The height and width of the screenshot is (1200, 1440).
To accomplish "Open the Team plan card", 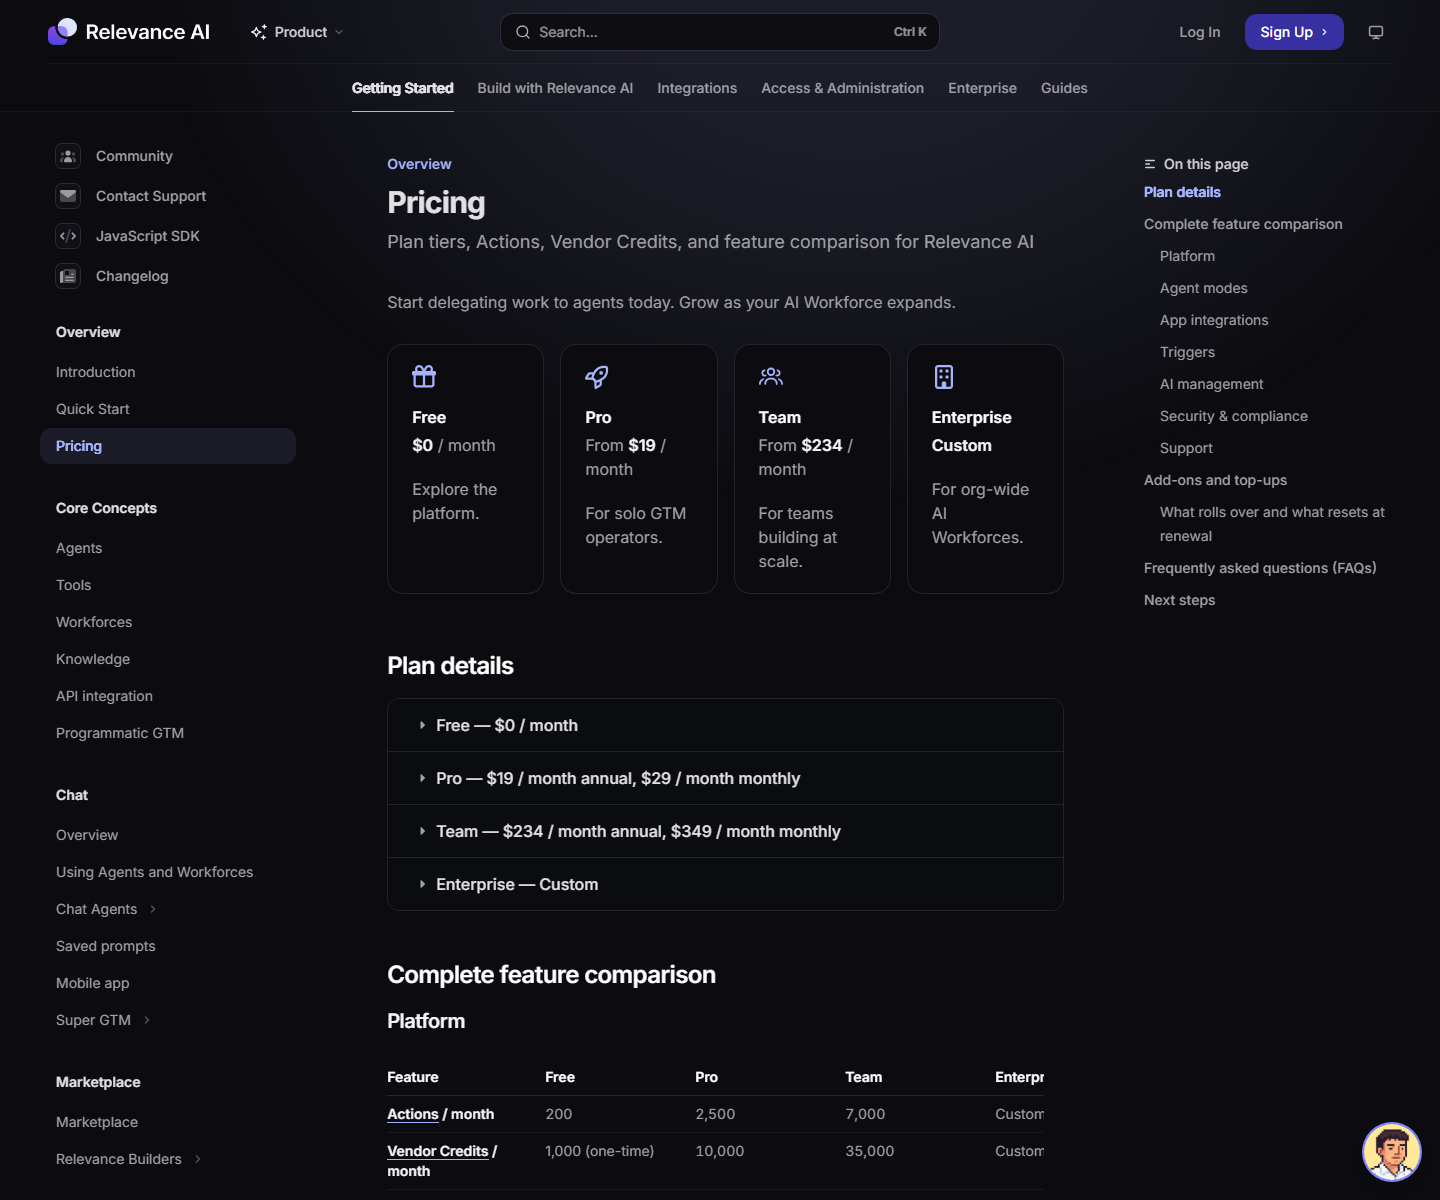I will coord(812,469).
